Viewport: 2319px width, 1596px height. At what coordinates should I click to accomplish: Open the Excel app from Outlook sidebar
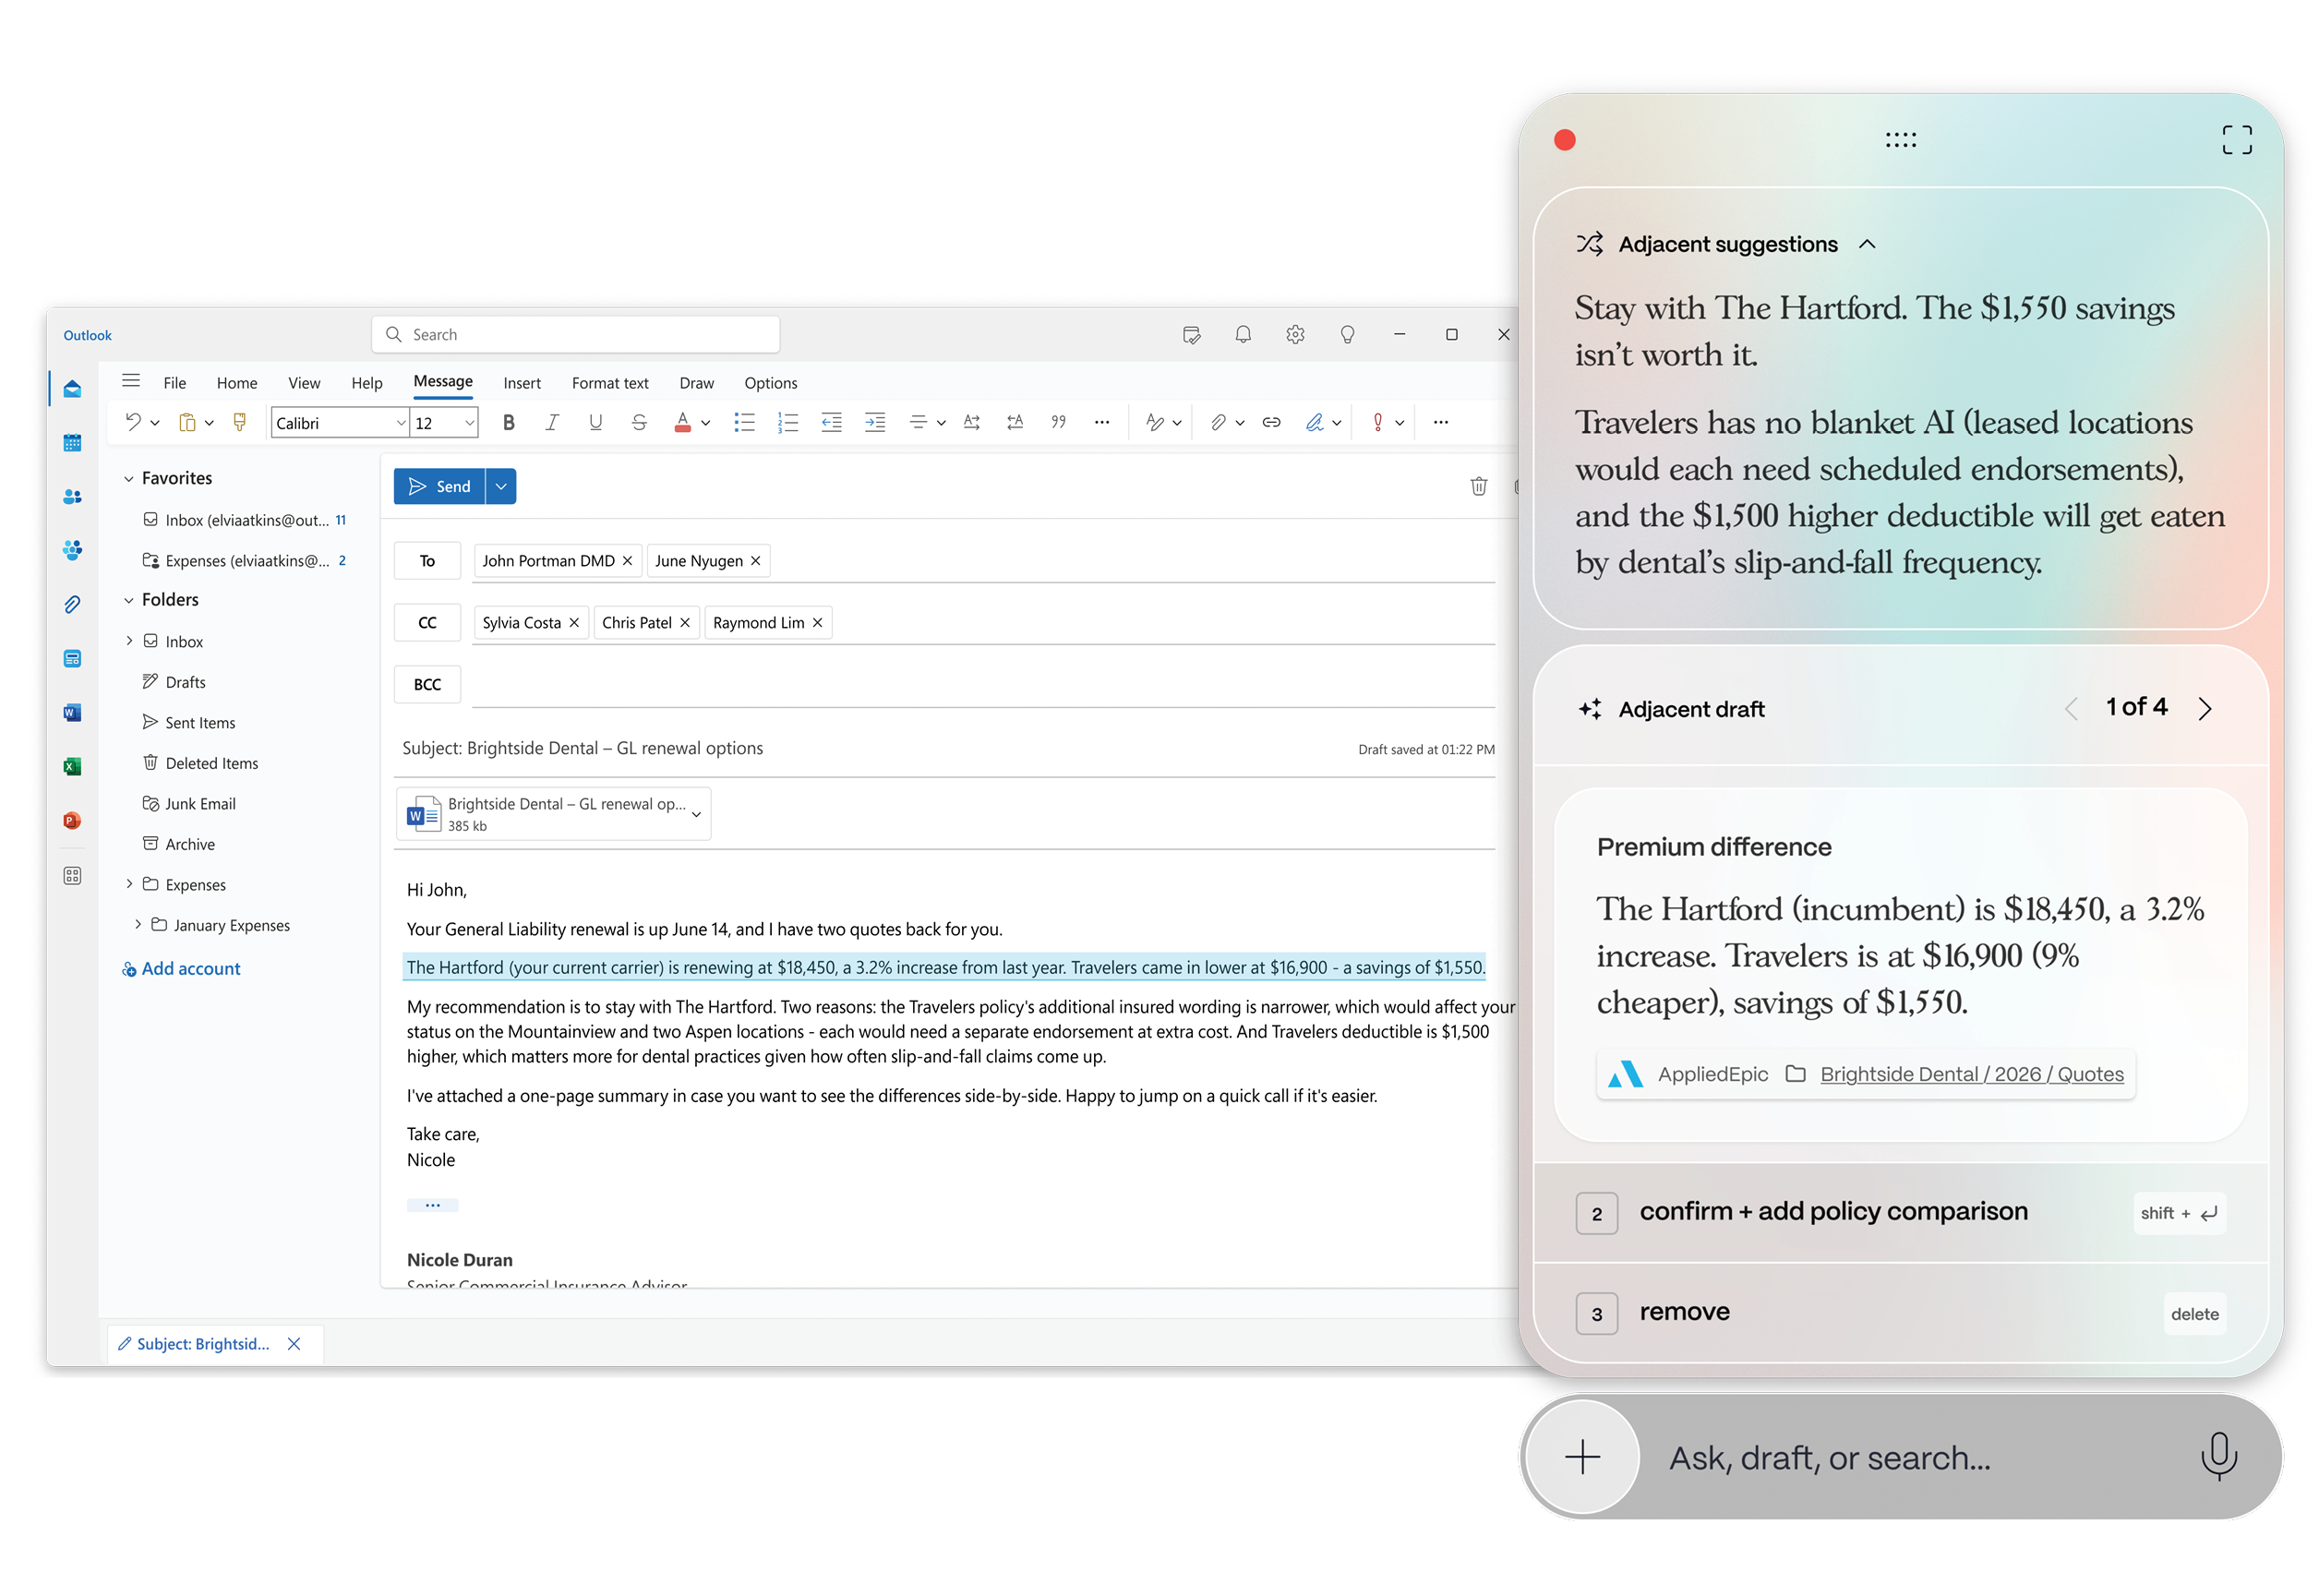(72, 767)
